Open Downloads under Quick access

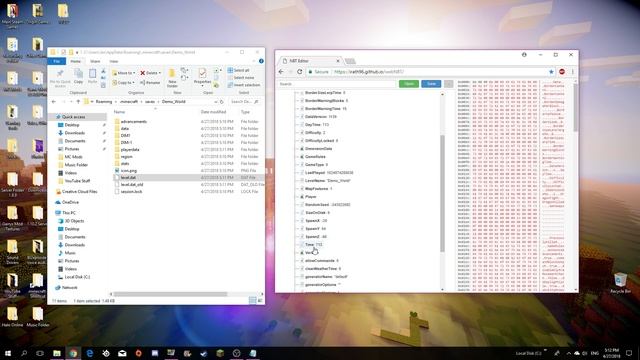(75, 133)
